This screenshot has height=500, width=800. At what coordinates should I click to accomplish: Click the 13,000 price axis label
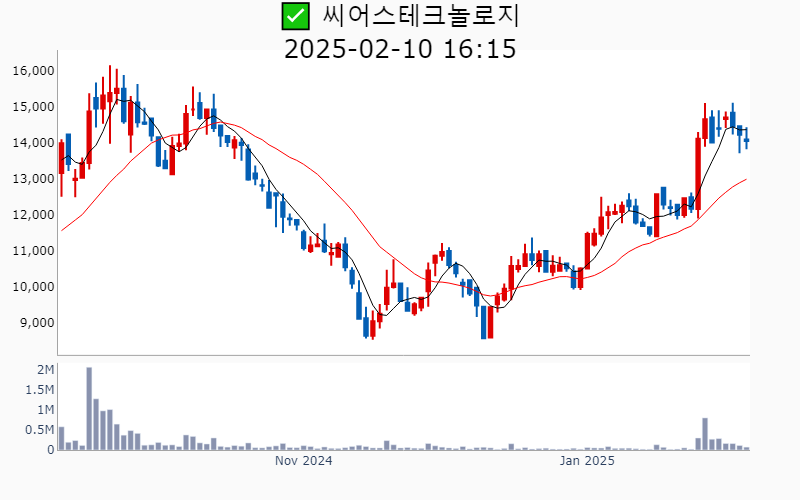[x=34, y=179]
